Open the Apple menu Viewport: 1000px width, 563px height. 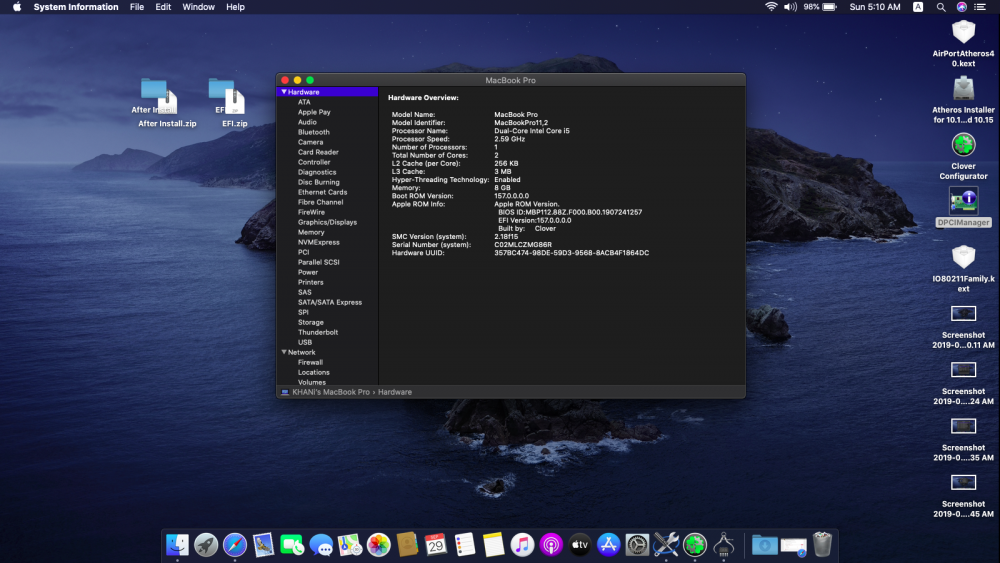[17, 7]
